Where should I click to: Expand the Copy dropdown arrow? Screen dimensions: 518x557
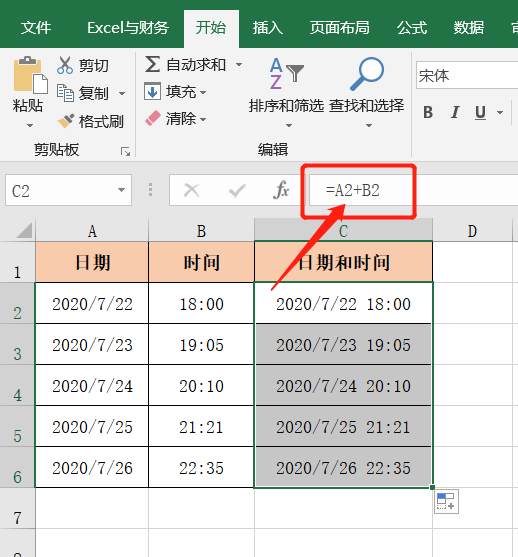pos(122,94)
